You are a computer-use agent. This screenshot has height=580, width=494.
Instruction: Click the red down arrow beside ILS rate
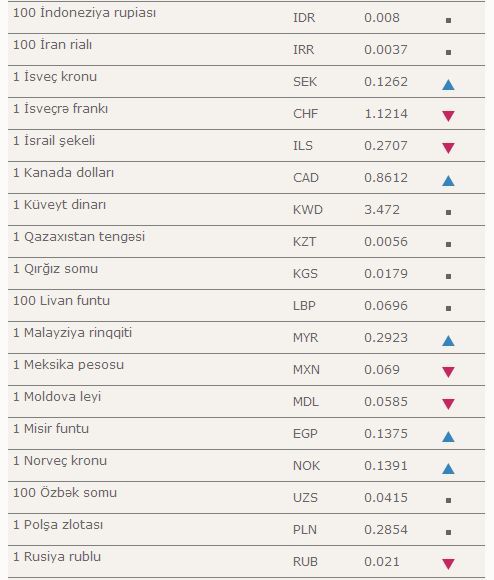coord(448,148)
